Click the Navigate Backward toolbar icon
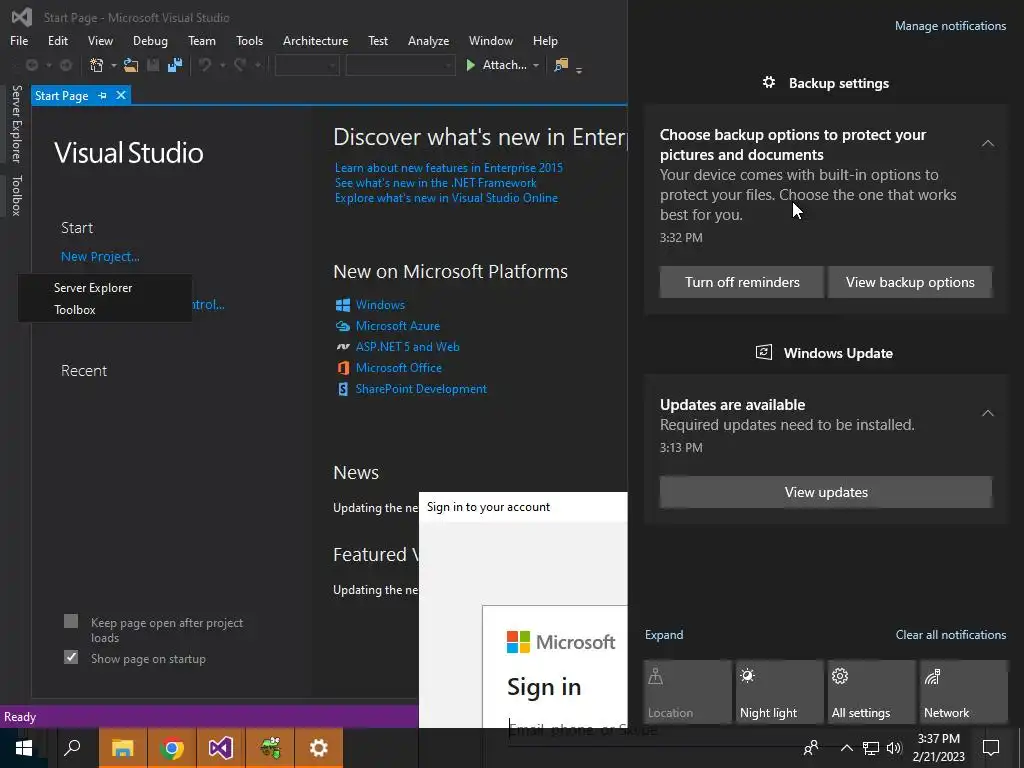 [31, 65]
